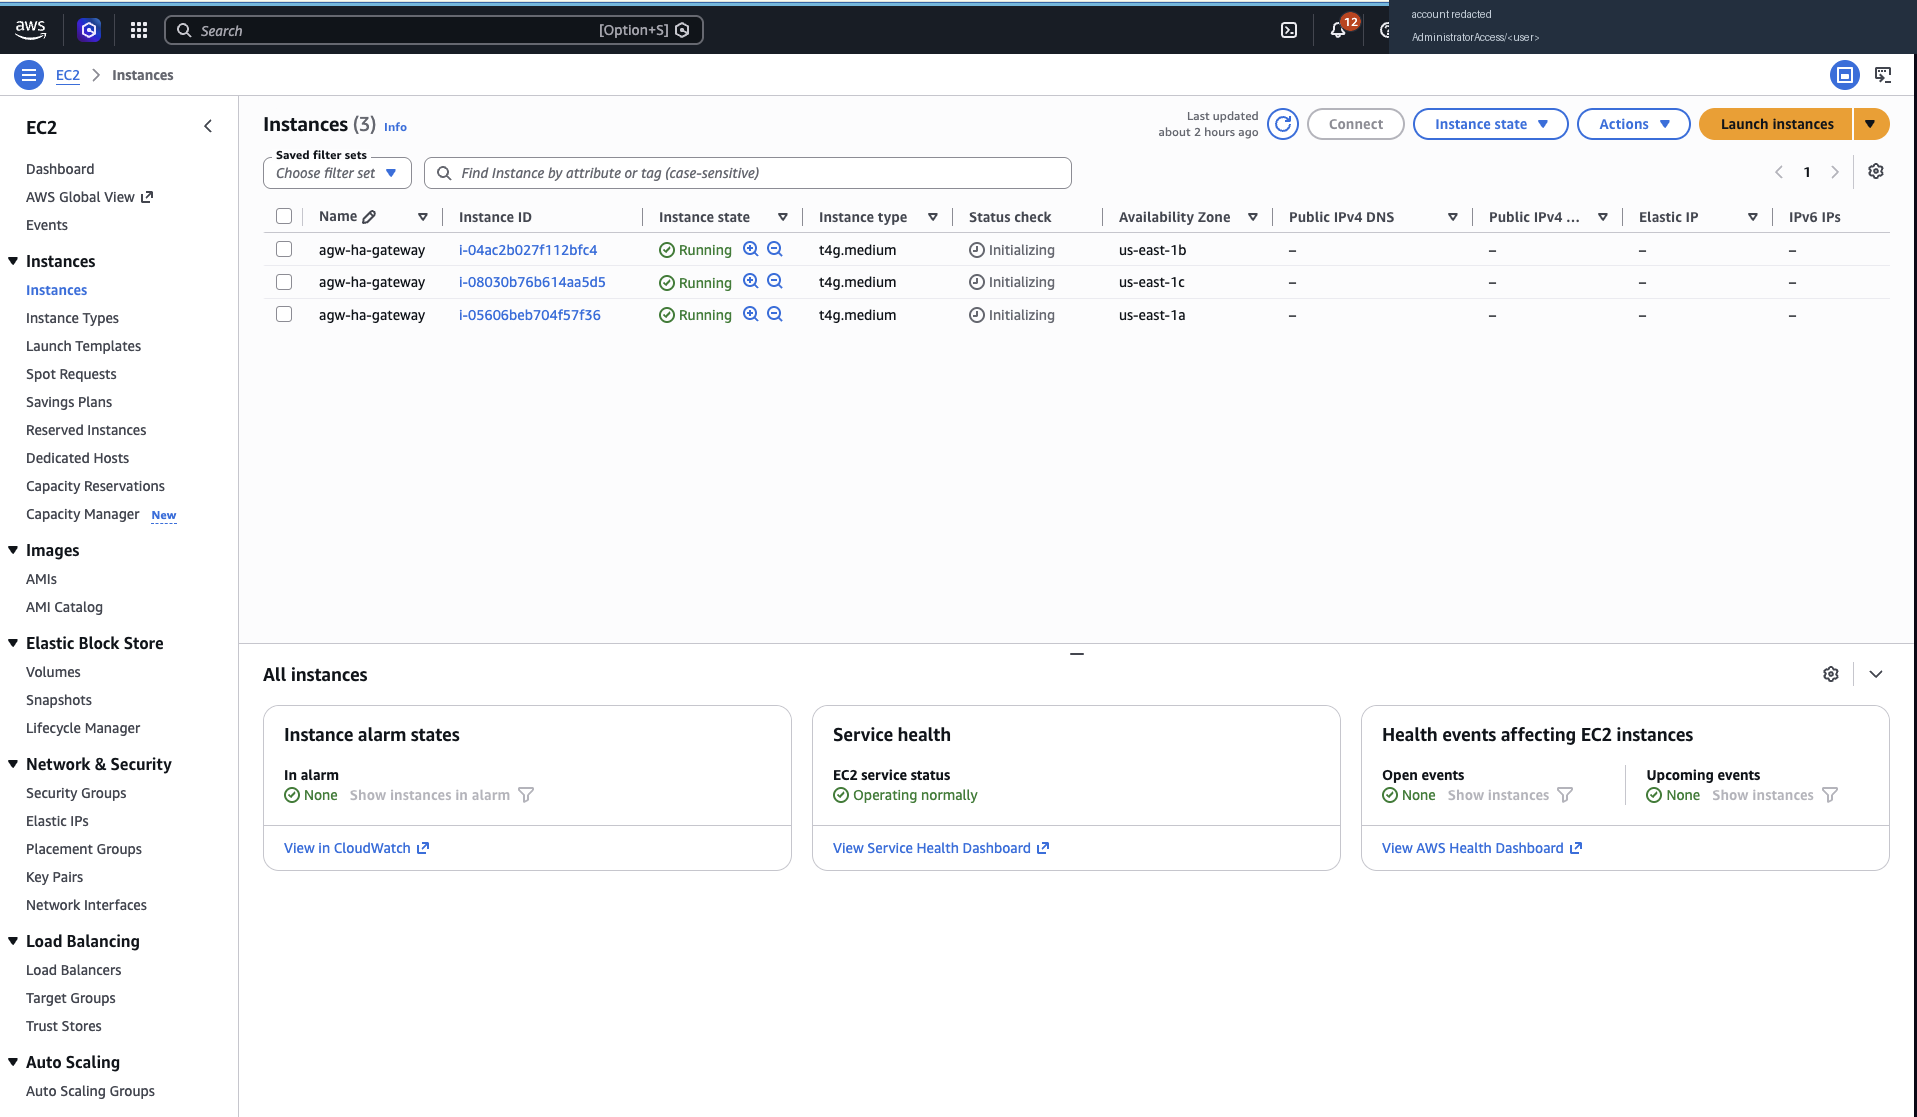
Task: Open Dashboard in EC2 sidebar
Action: pos(60,169)
